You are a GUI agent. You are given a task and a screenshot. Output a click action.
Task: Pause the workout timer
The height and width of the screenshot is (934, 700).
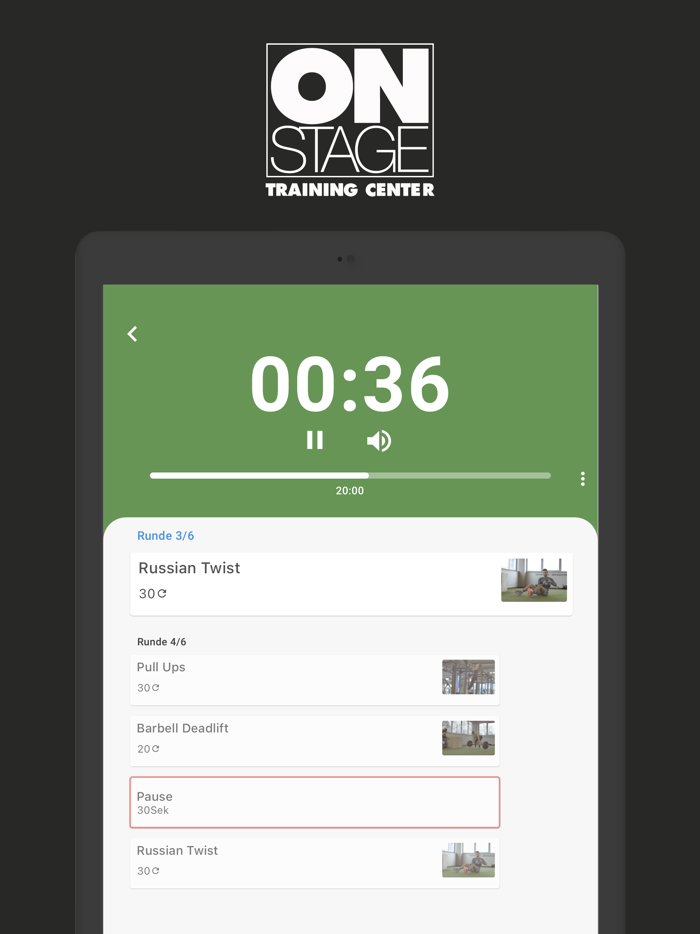(315, 440)
